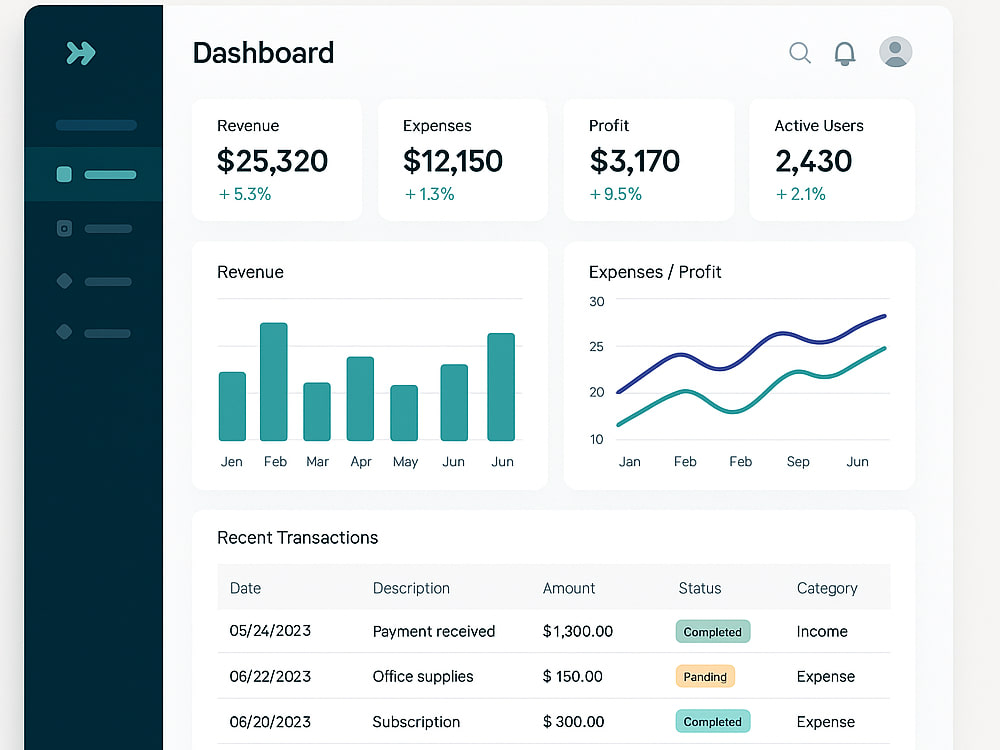
Task: Click the Office supplies description
Action: coord(423,677)
